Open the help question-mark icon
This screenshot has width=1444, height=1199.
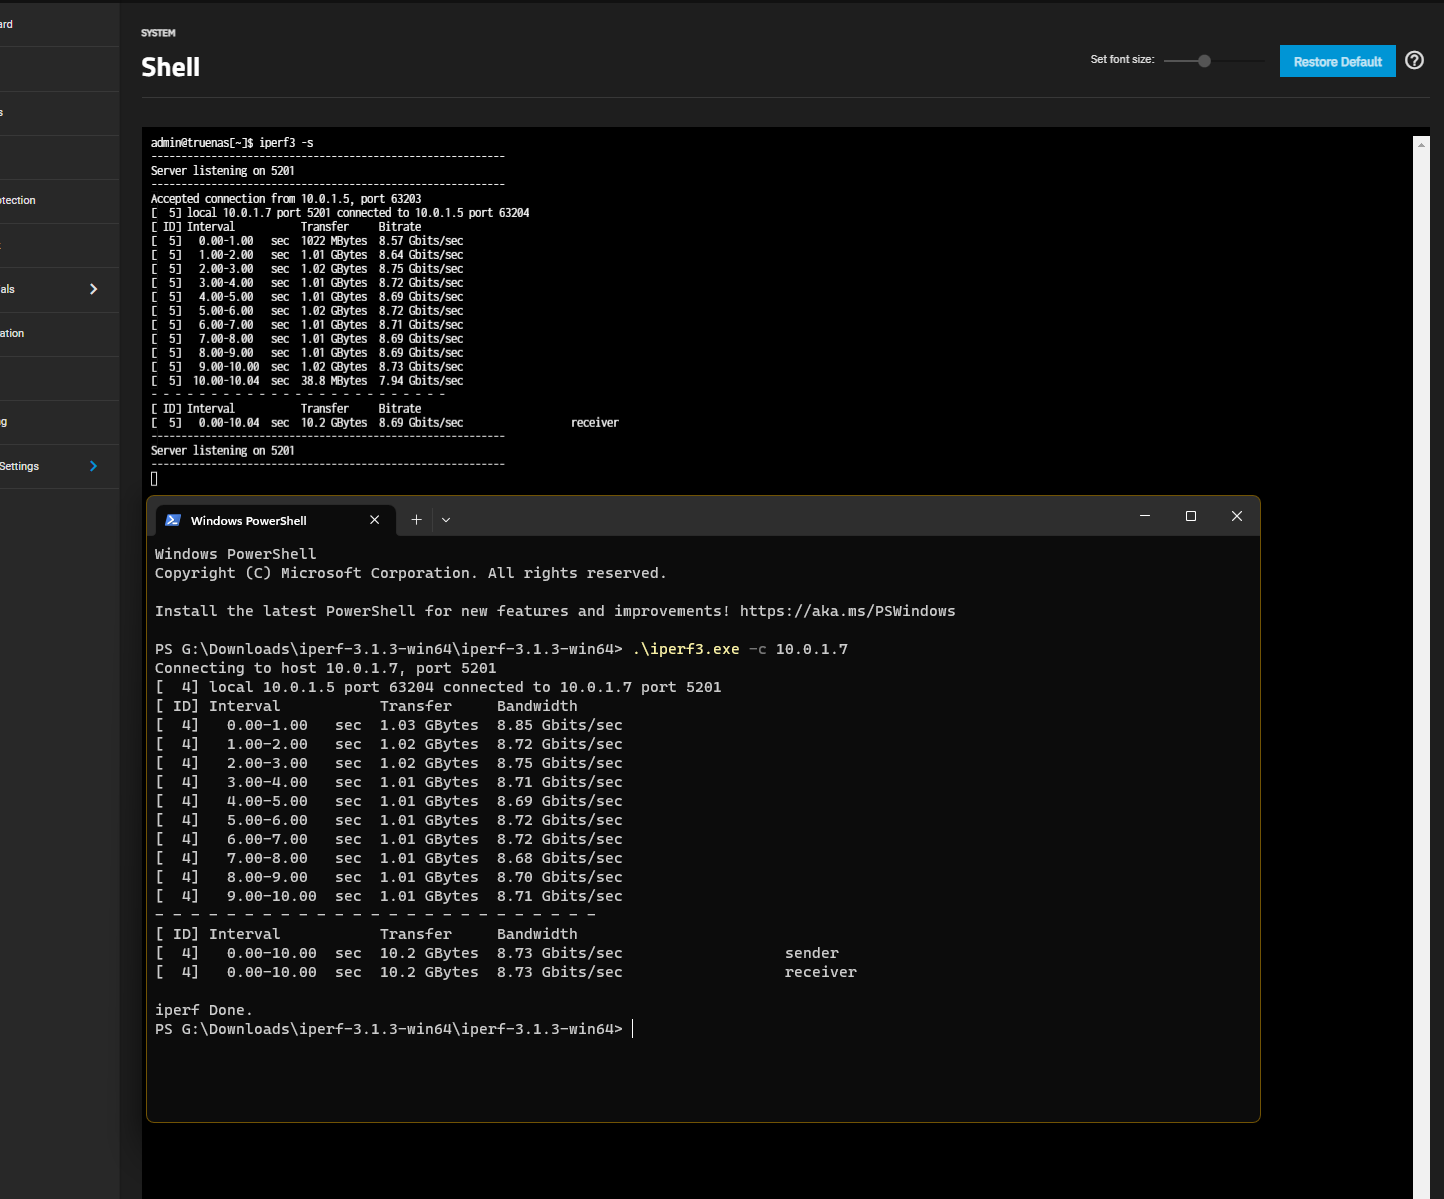pyautogui.click(x=1414, y=60)
